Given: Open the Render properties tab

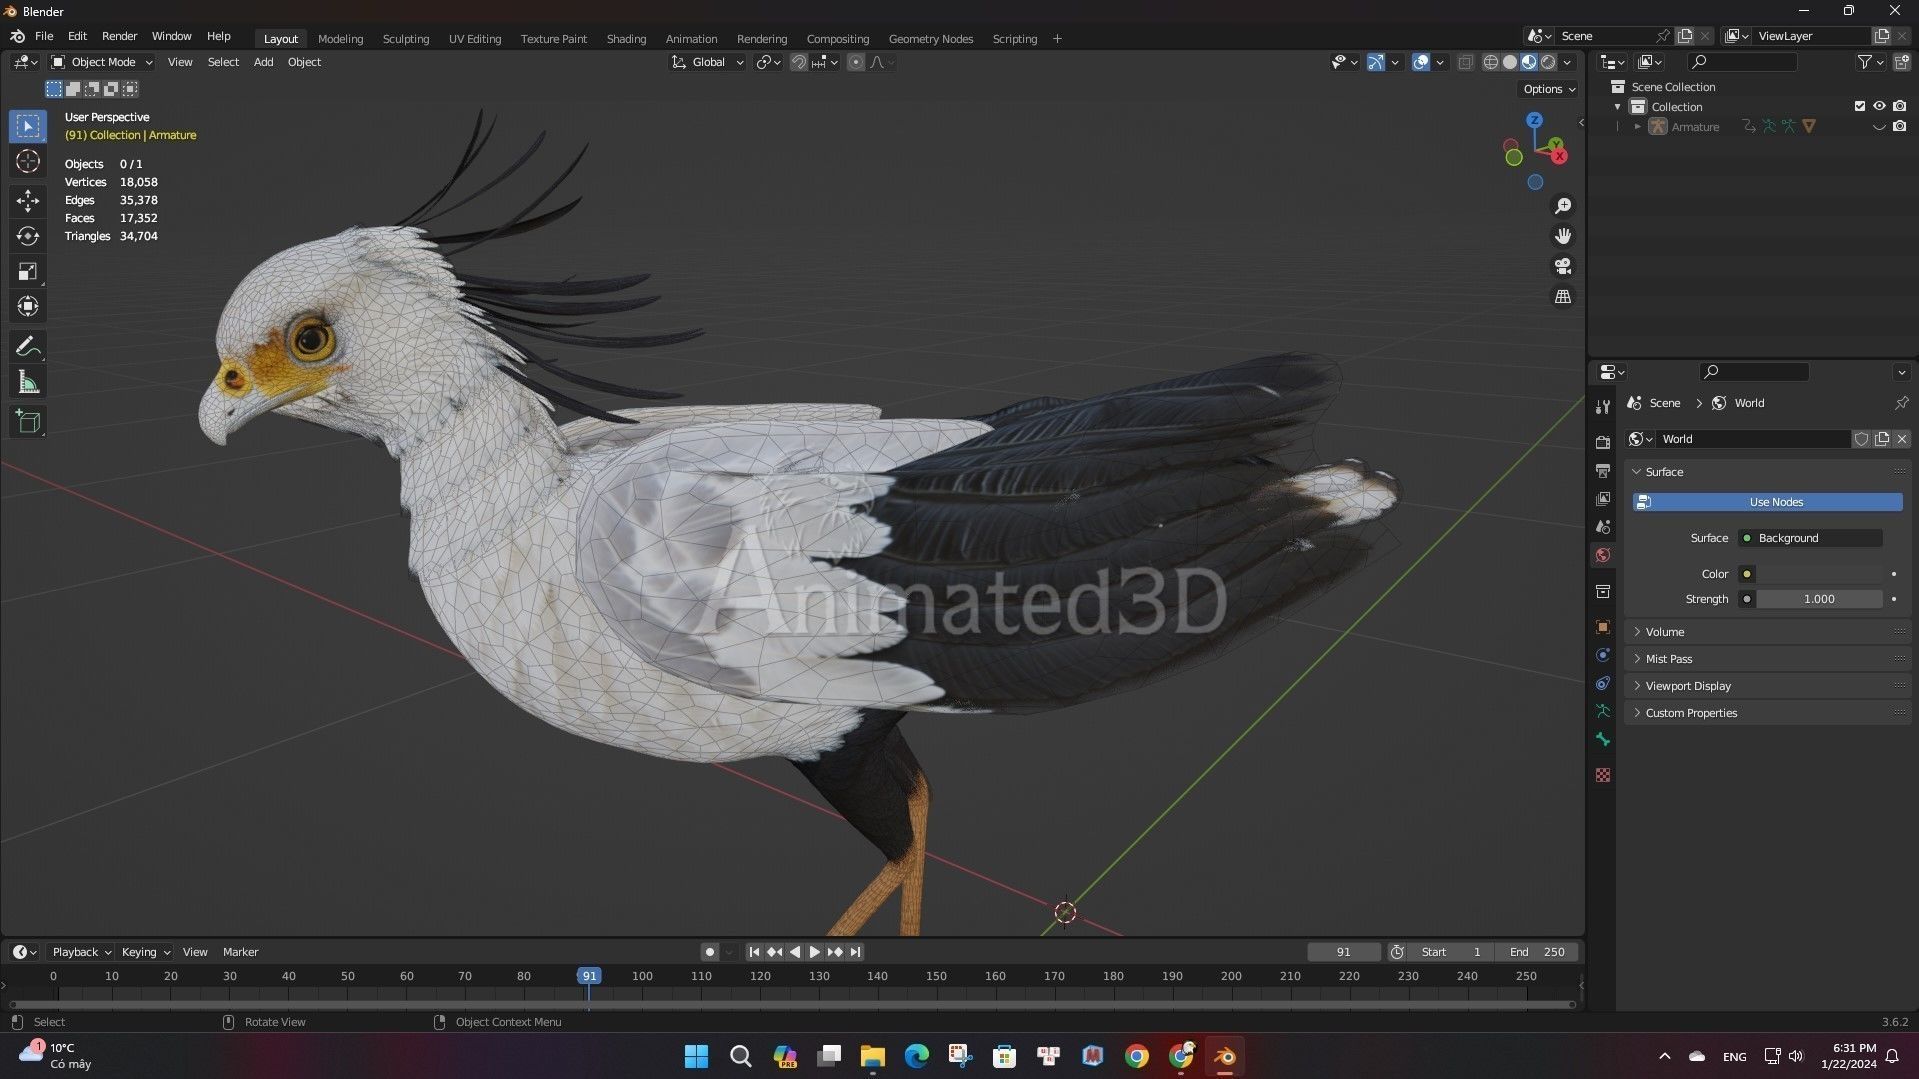Looking at the screenshot, I should point(1603,442).
